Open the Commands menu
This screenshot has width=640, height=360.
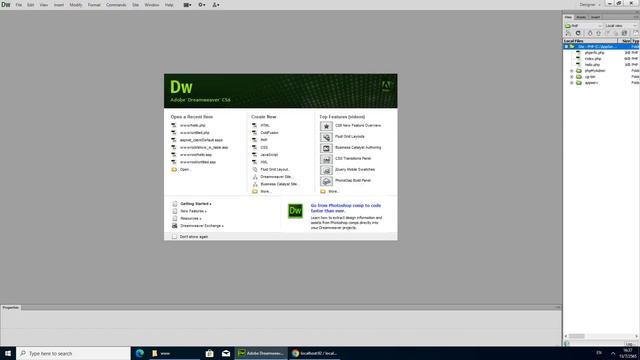(116, 5)
